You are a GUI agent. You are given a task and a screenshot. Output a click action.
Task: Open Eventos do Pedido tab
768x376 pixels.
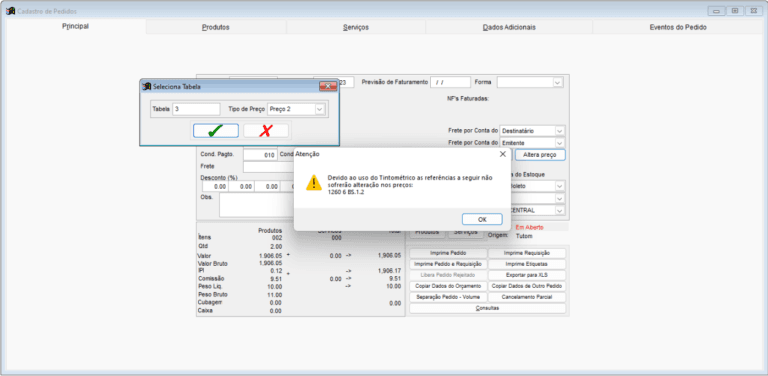click(678, 27)
